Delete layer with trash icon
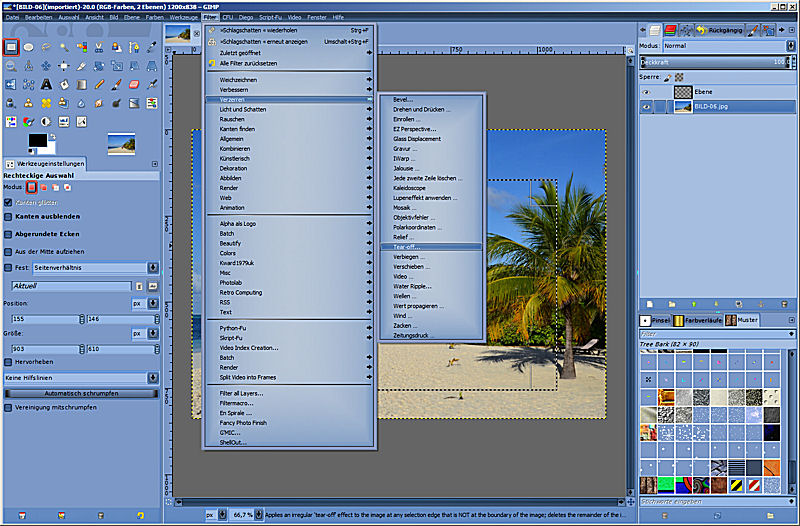 click(785, 305)
